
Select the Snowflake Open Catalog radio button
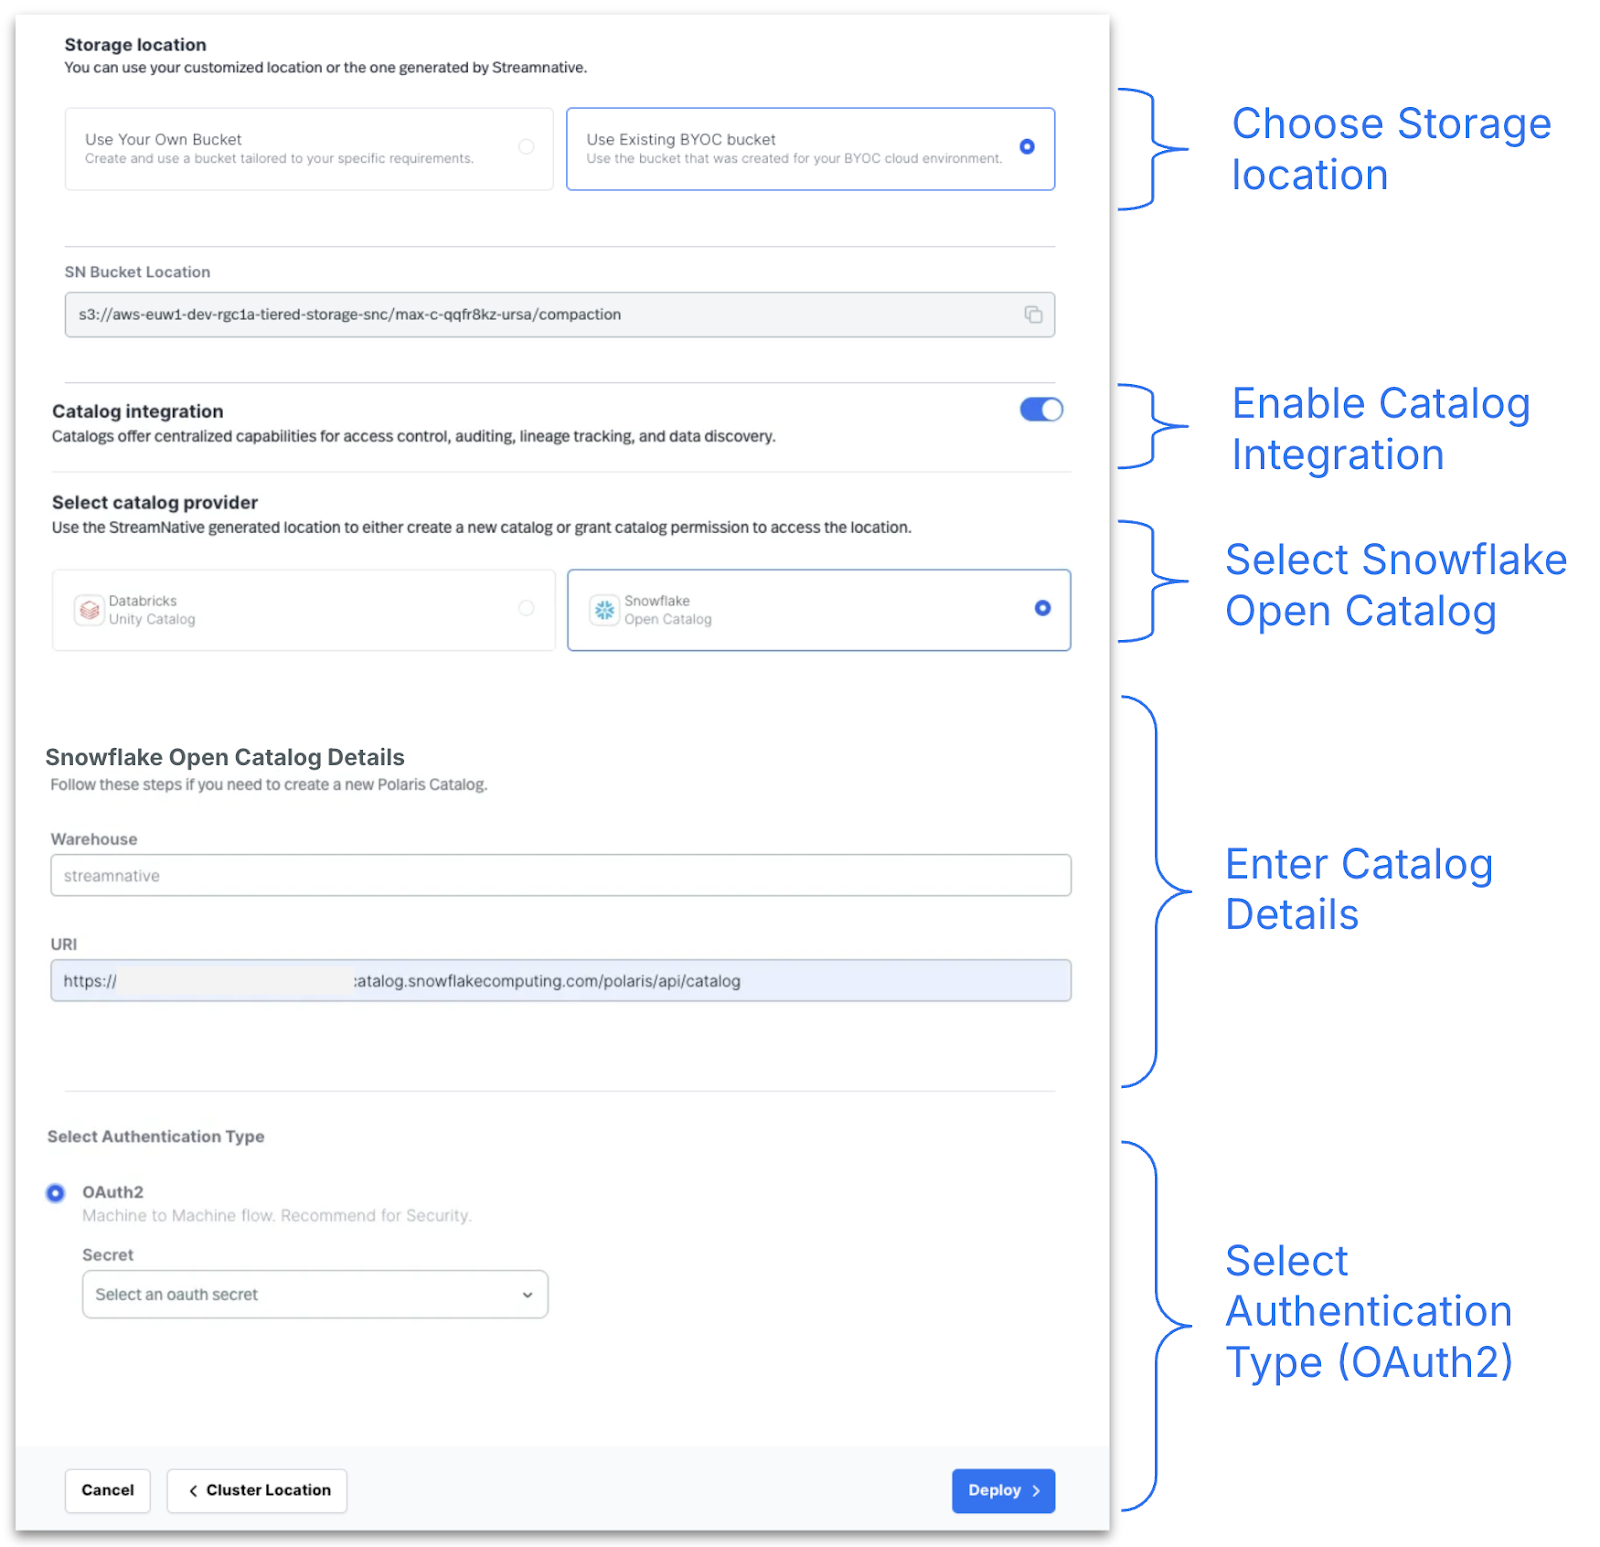pos(1042,608)
